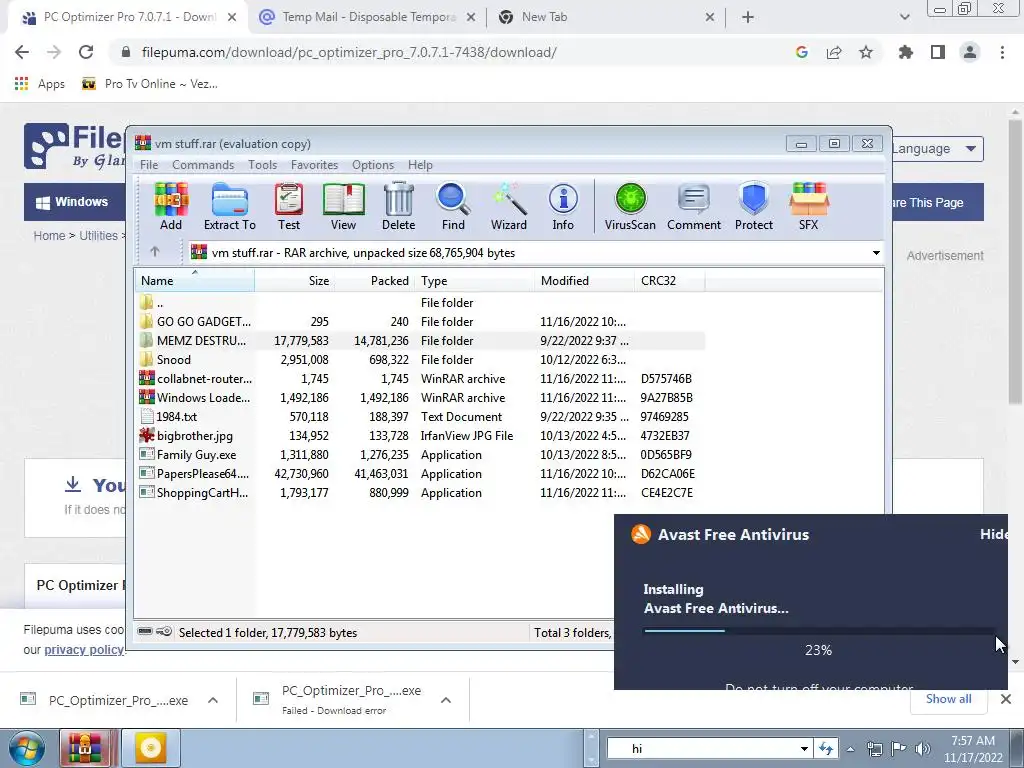Open the Options menu

pyautogui.click(x=373, y=165)
